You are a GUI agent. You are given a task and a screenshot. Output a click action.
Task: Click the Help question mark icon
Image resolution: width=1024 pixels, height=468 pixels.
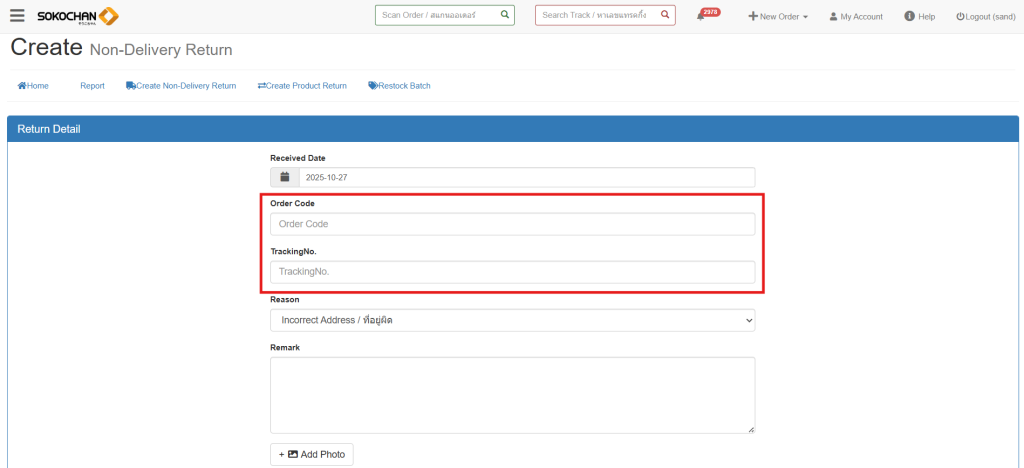[x=909, y=17]
